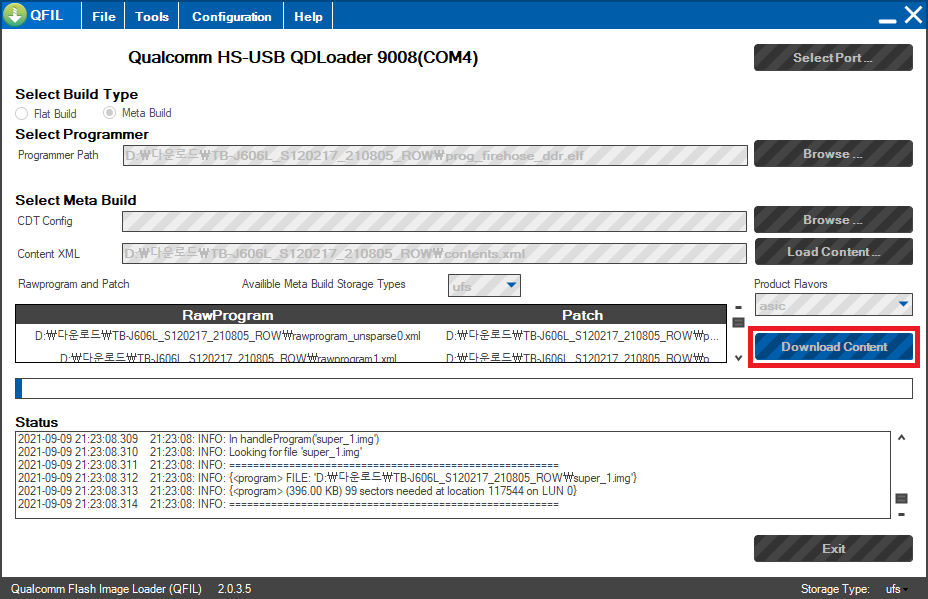Click the Status log scroll-up arrow
Viewport: 928px width, 599px height.
tap(901, 437)
